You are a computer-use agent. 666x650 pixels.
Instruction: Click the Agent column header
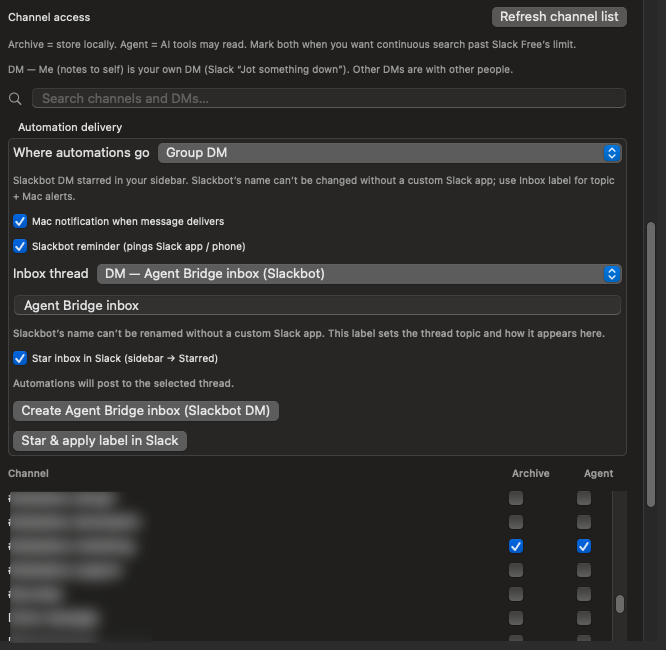598,473
